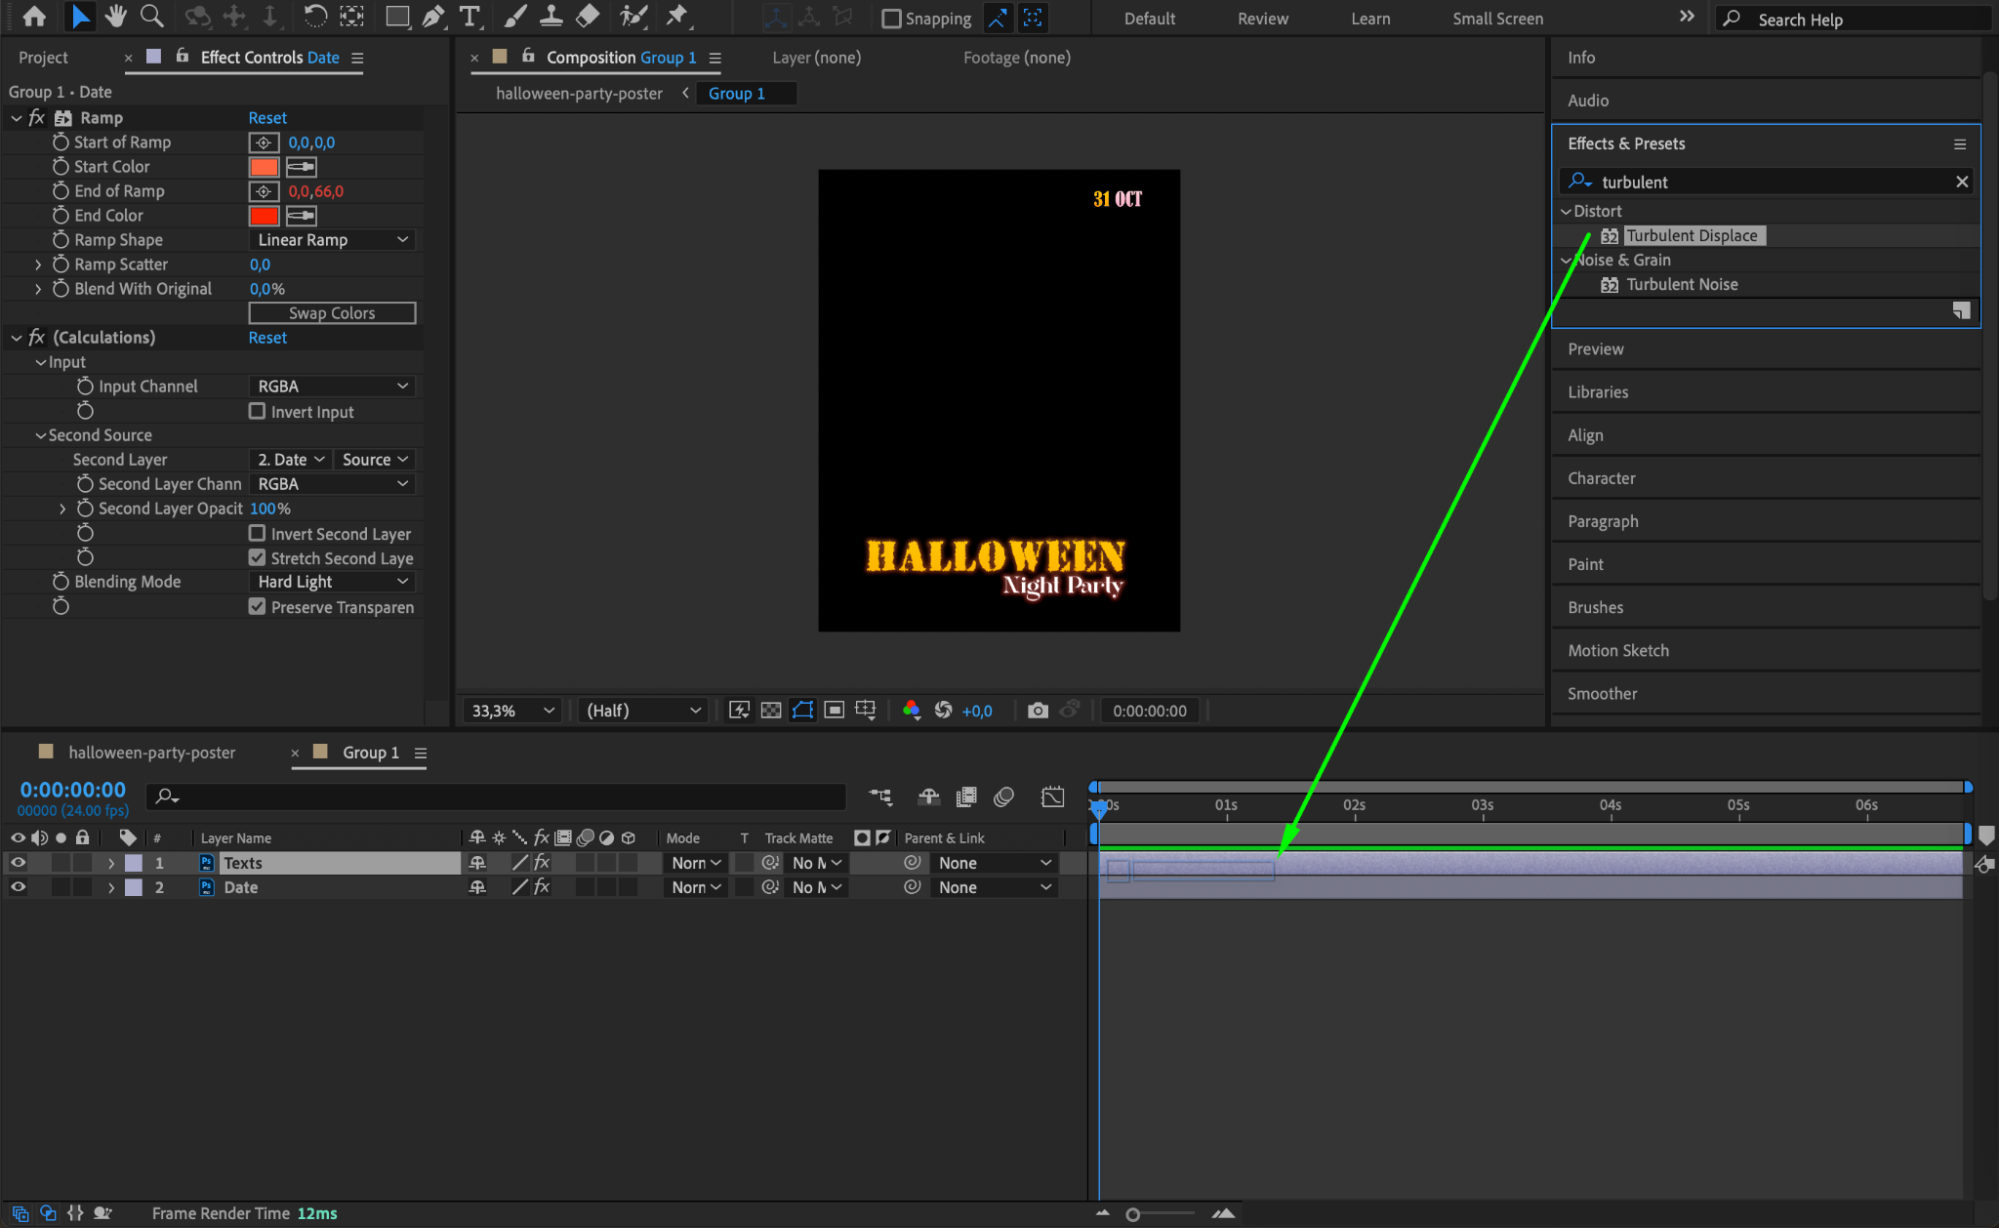
Task: Click the Home icon
Action: (34, 16)
